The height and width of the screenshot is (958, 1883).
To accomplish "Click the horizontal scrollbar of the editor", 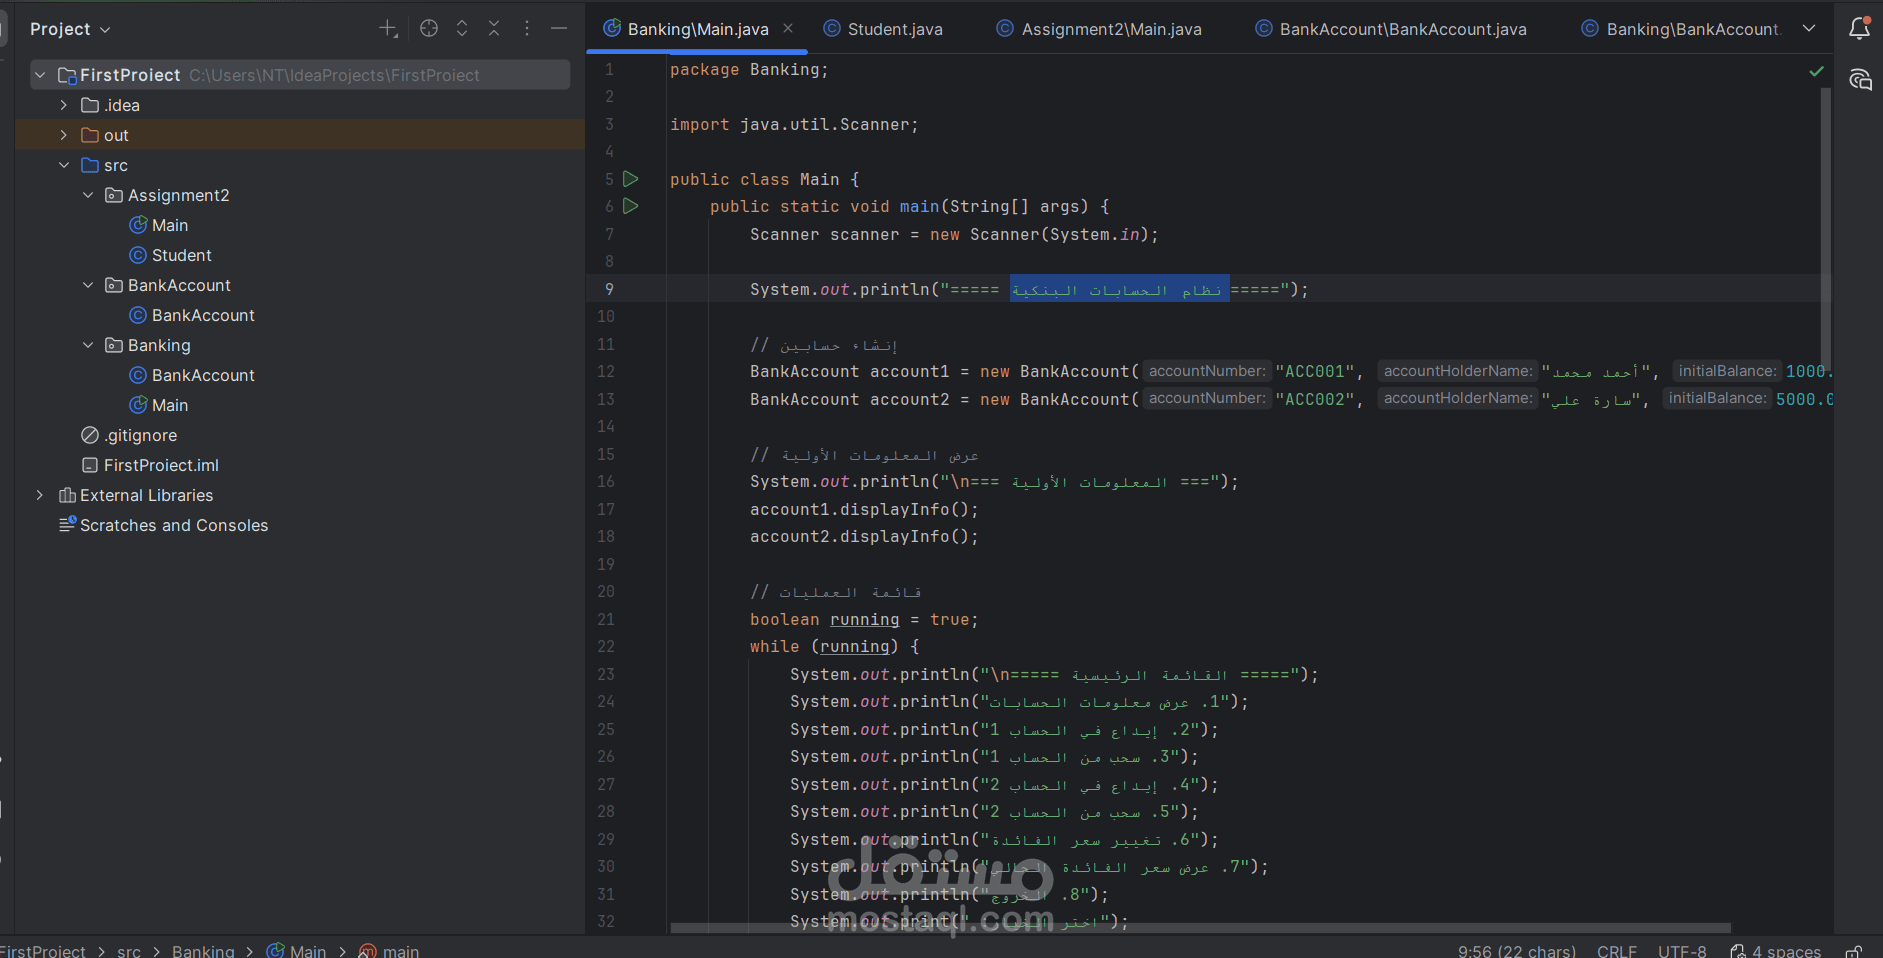I will (x=1200, y=928).
